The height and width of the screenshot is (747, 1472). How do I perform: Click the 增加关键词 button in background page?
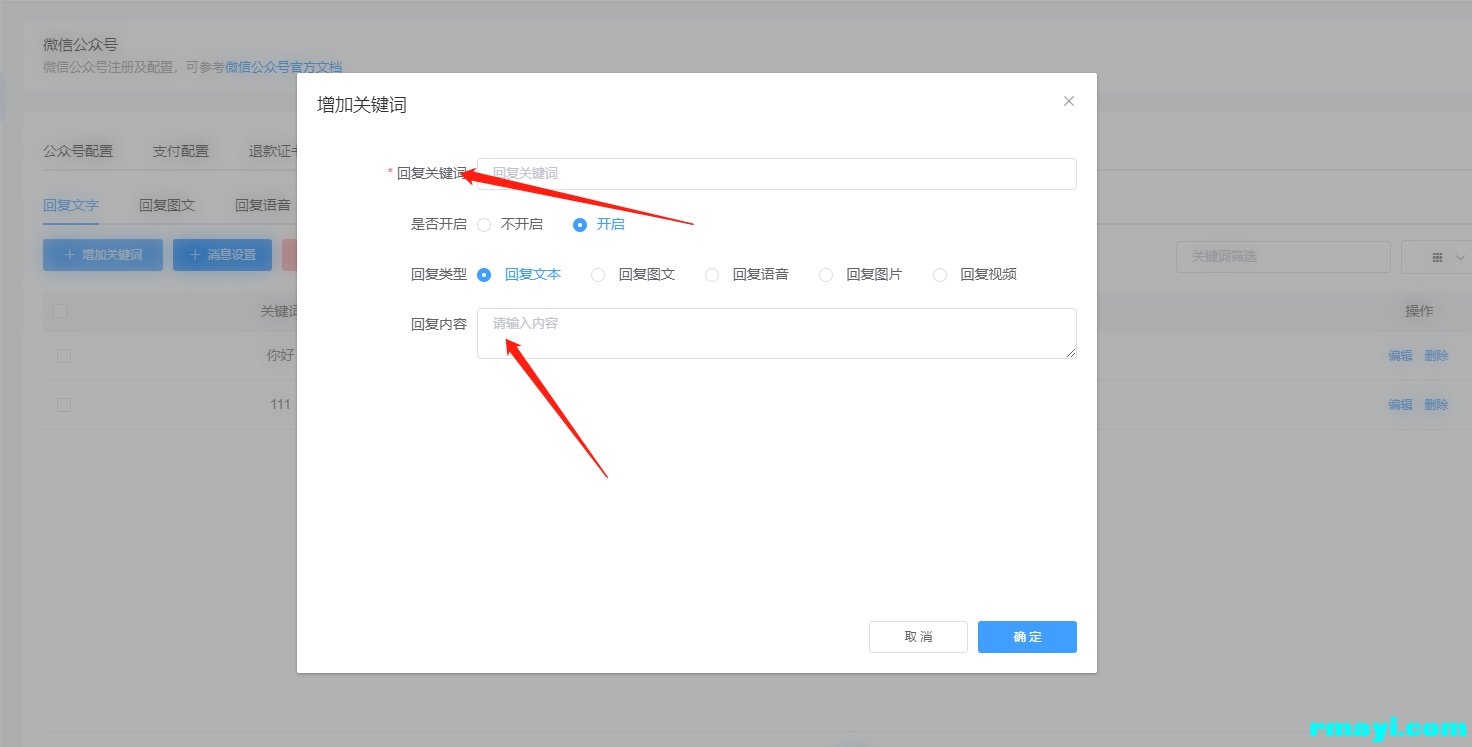point(103,255)
